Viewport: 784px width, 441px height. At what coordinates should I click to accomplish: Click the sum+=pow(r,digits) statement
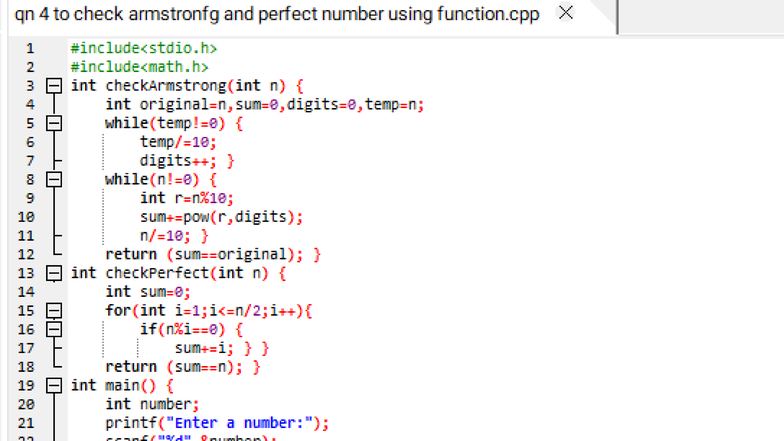tap(221, 217)
